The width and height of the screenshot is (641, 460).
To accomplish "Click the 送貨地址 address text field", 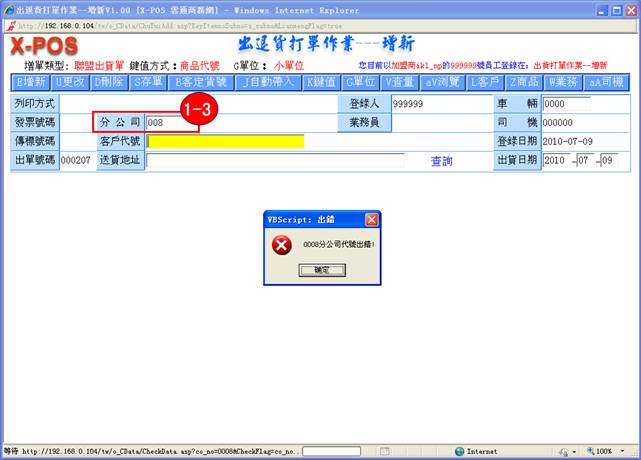I will (x=275, y=161).
